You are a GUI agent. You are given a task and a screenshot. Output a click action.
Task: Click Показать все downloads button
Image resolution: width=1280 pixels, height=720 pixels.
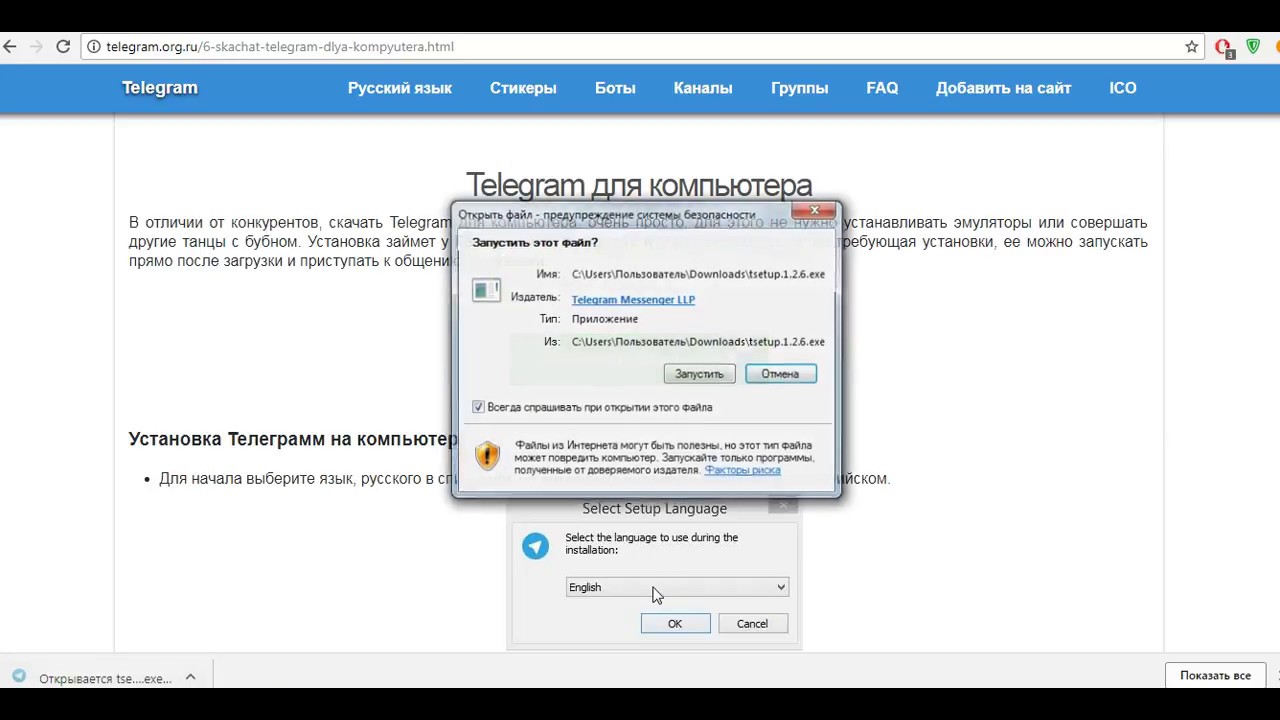click(x=1215, y=675)
